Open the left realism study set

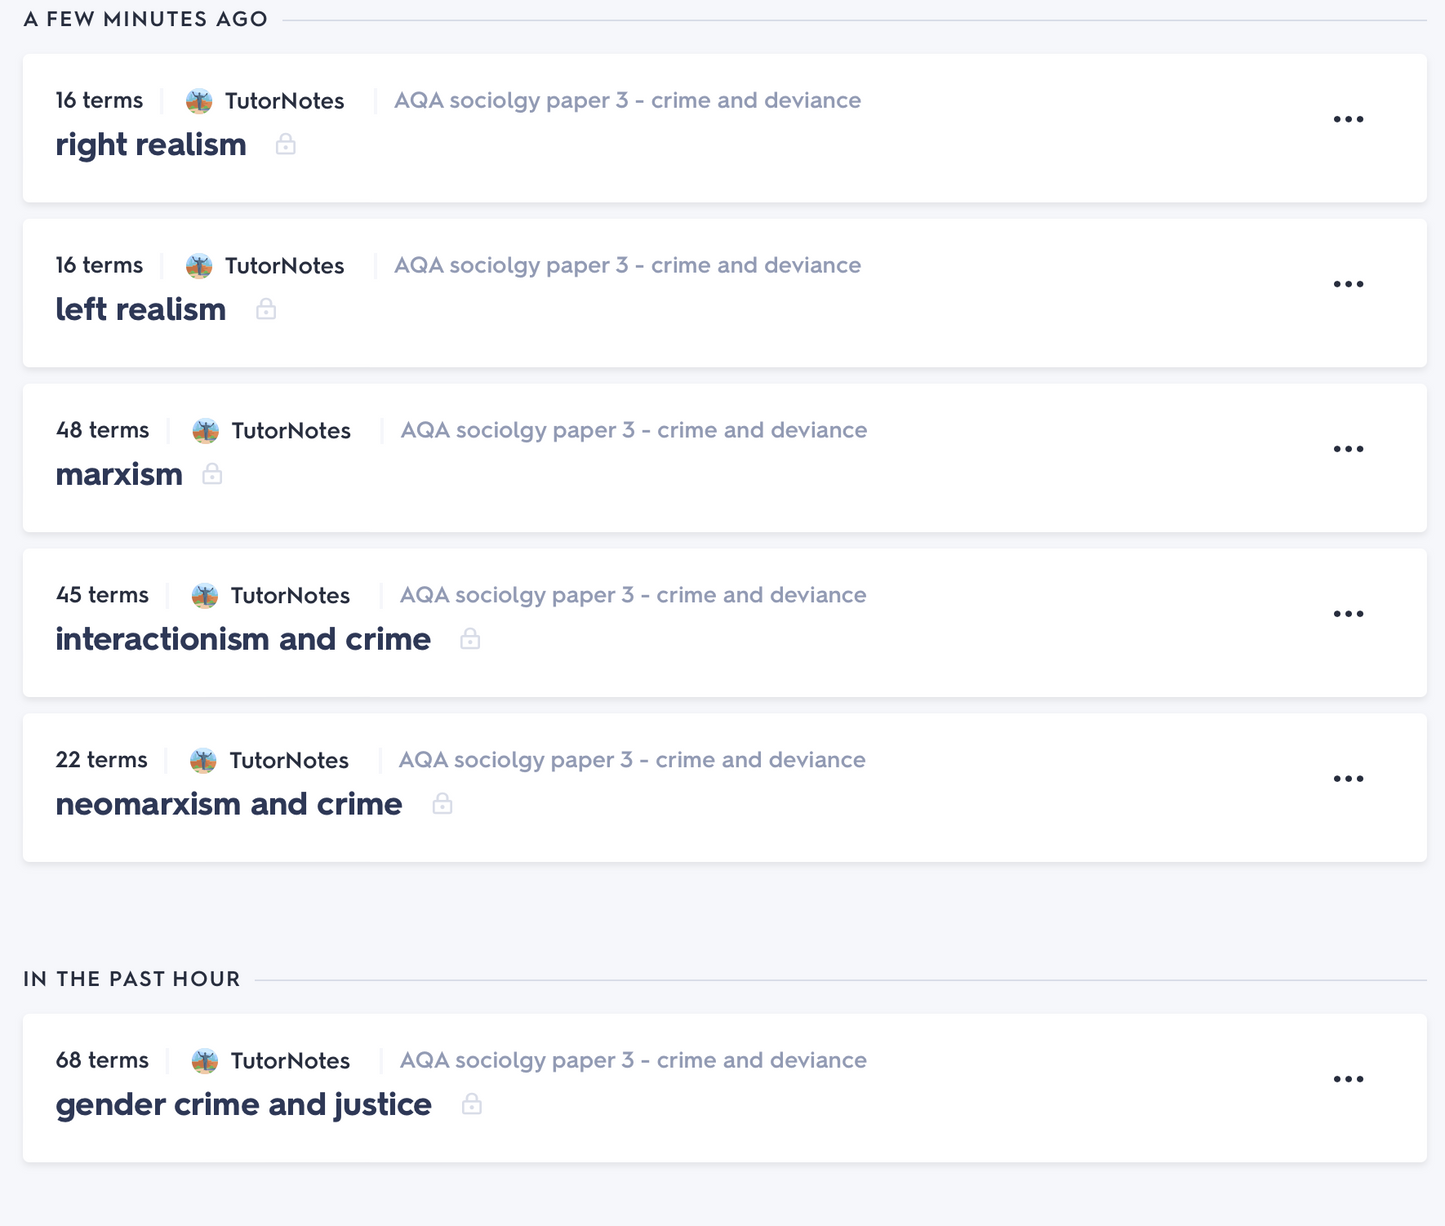click(141, 310)
